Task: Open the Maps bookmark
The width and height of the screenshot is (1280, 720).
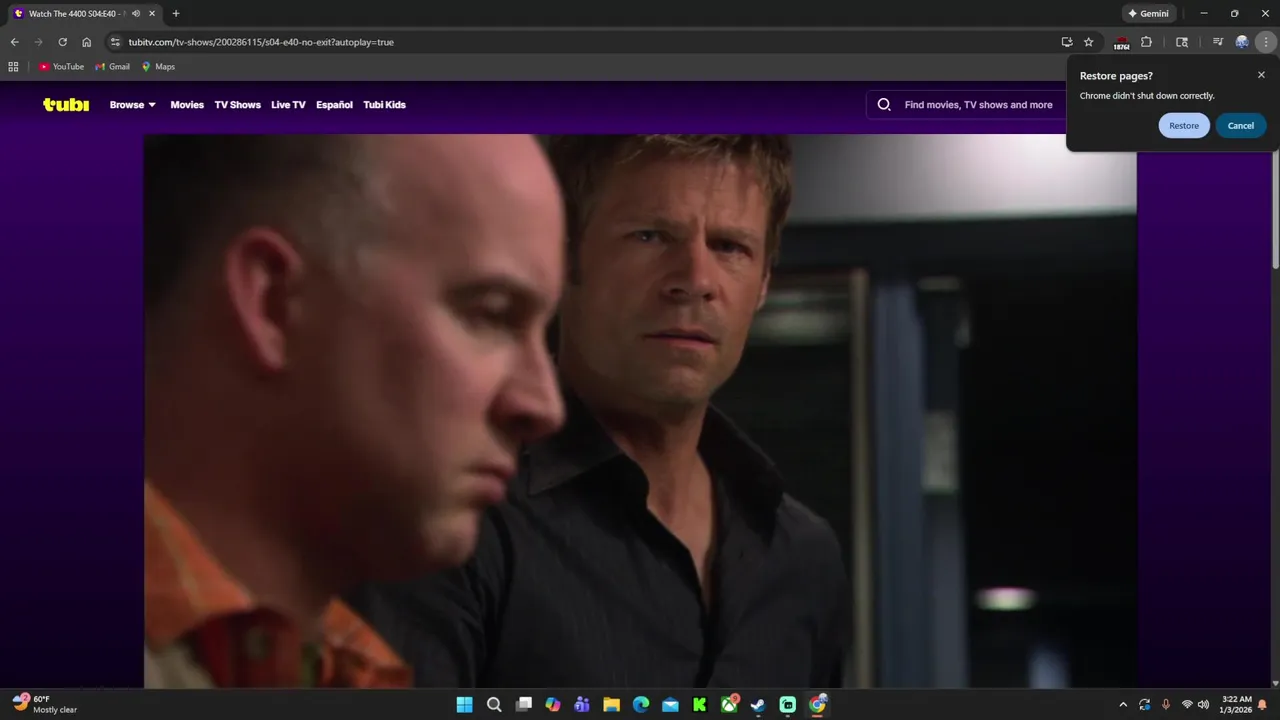Action: click(158, 67)
